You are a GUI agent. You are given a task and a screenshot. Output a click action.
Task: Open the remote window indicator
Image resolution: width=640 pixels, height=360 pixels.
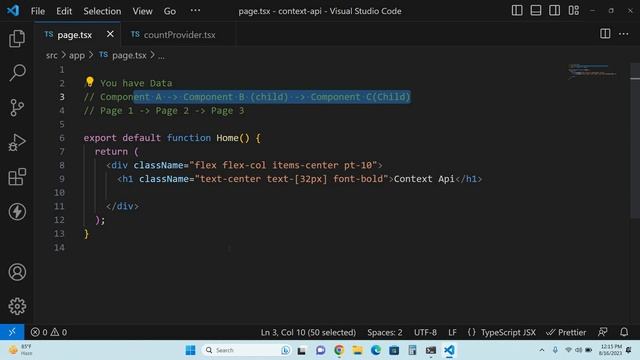pyautogui.click(x=12, y=332)
